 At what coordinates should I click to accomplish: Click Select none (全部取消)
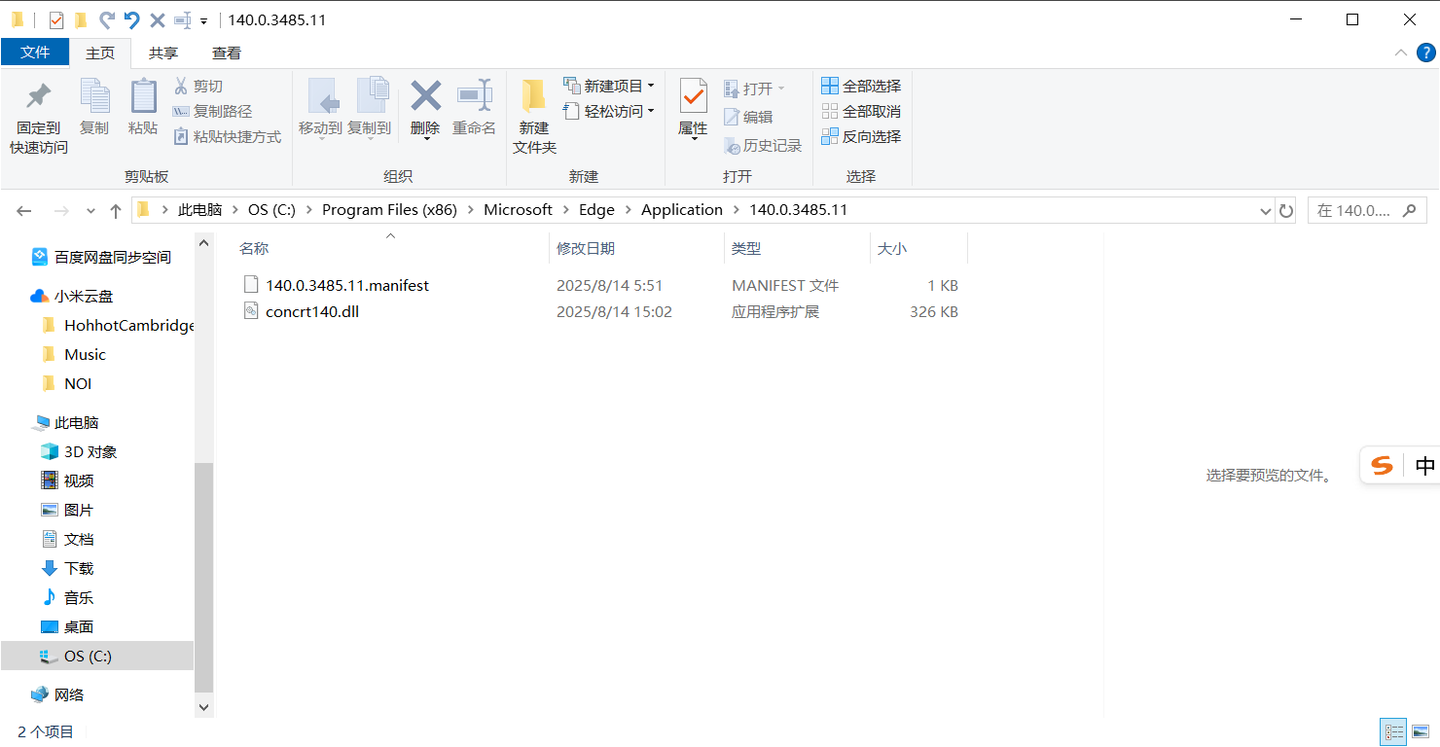click(x=861, y=111)
